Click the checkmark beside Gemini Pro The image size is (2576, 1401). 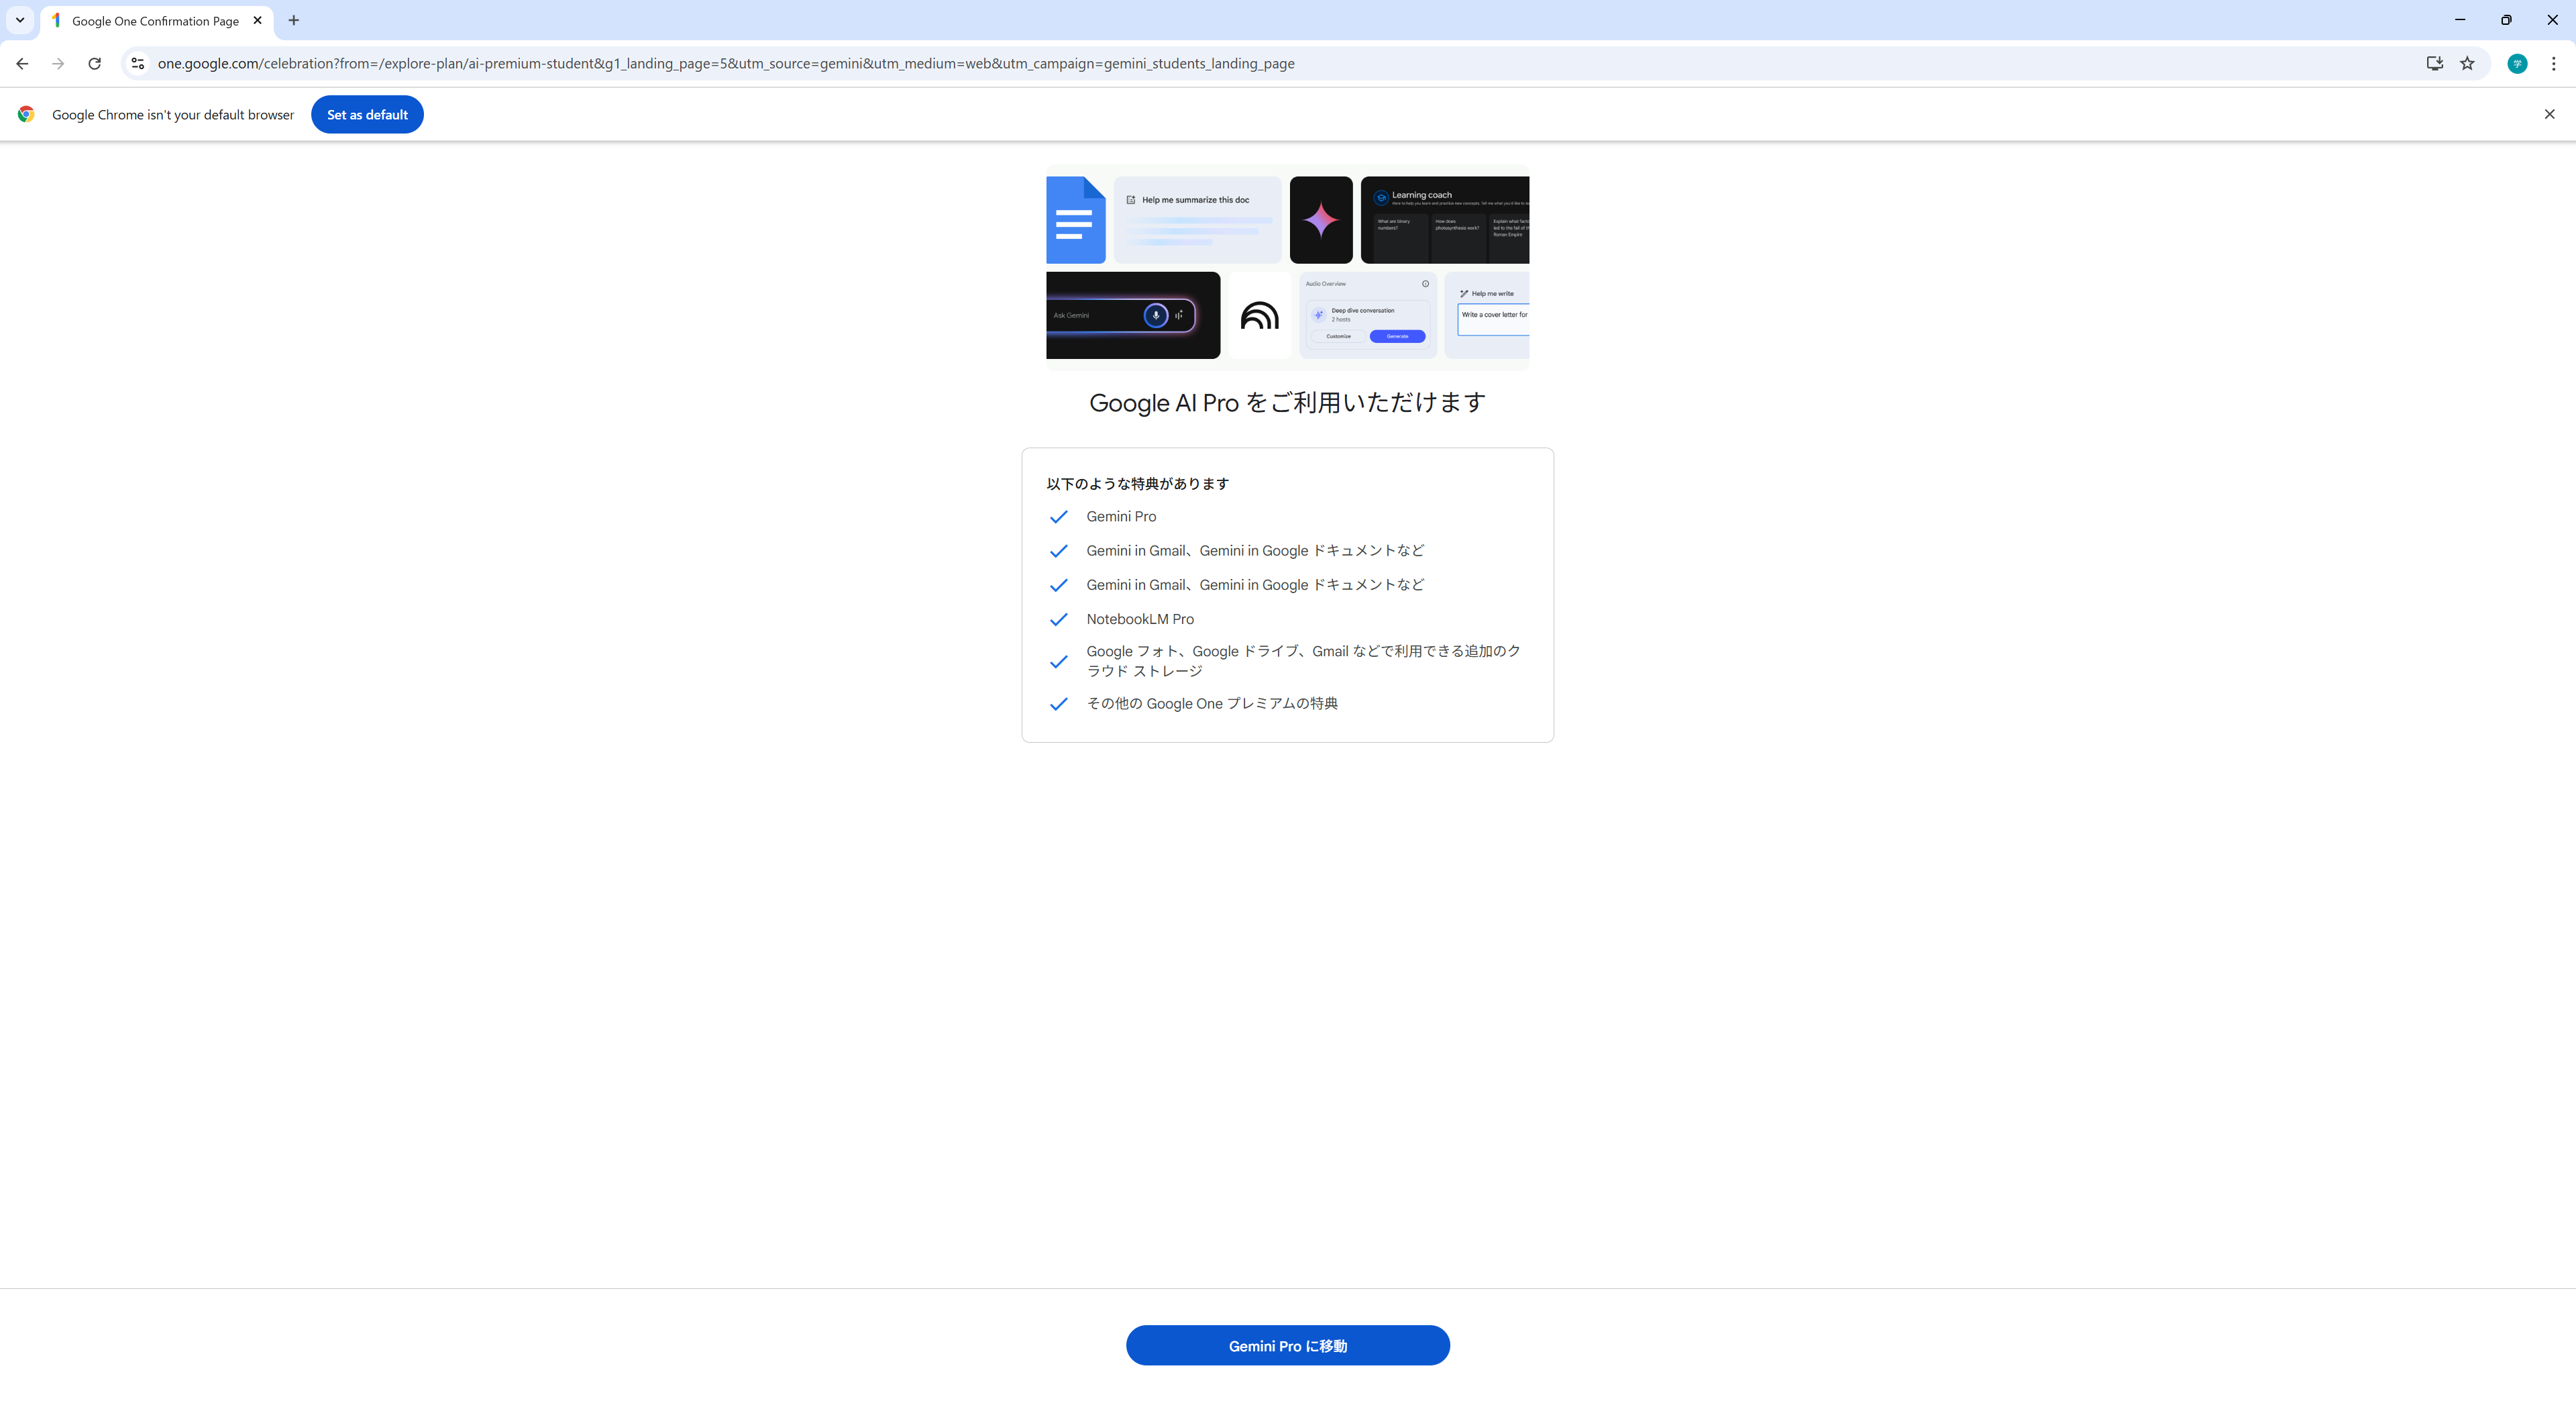click(1058, 516)
